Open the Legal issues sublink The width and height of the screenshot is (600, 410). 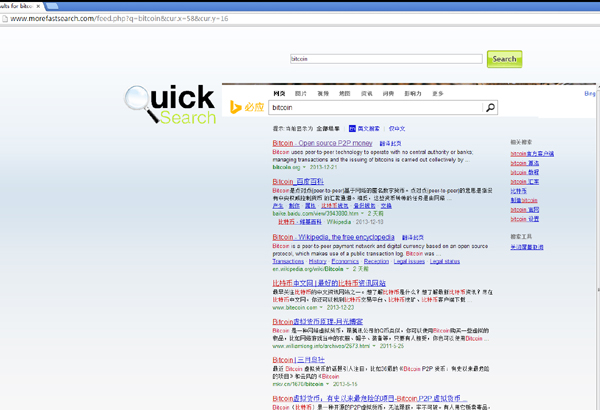click(409, 261)
